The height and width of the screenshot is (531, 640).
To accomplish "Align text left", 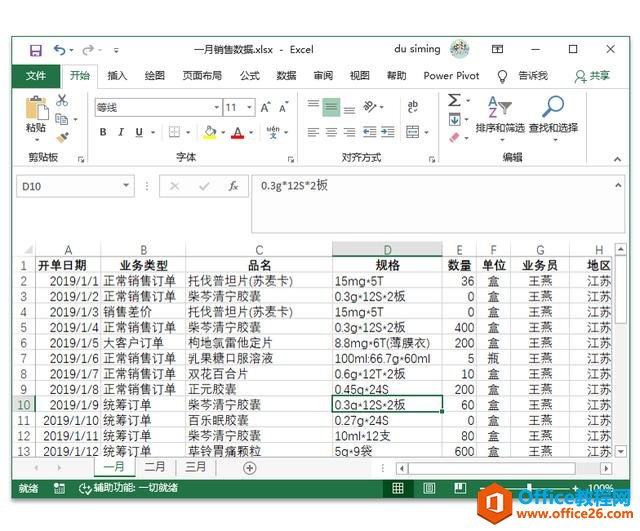I will point(313,132).
